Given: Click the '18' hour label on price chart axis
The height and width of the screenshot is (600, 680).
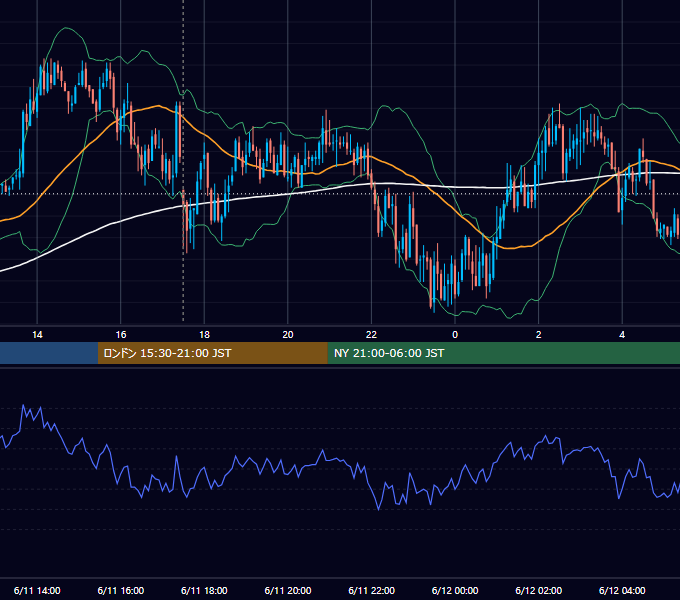Looking at the screenshot, I should click(204, 335).
